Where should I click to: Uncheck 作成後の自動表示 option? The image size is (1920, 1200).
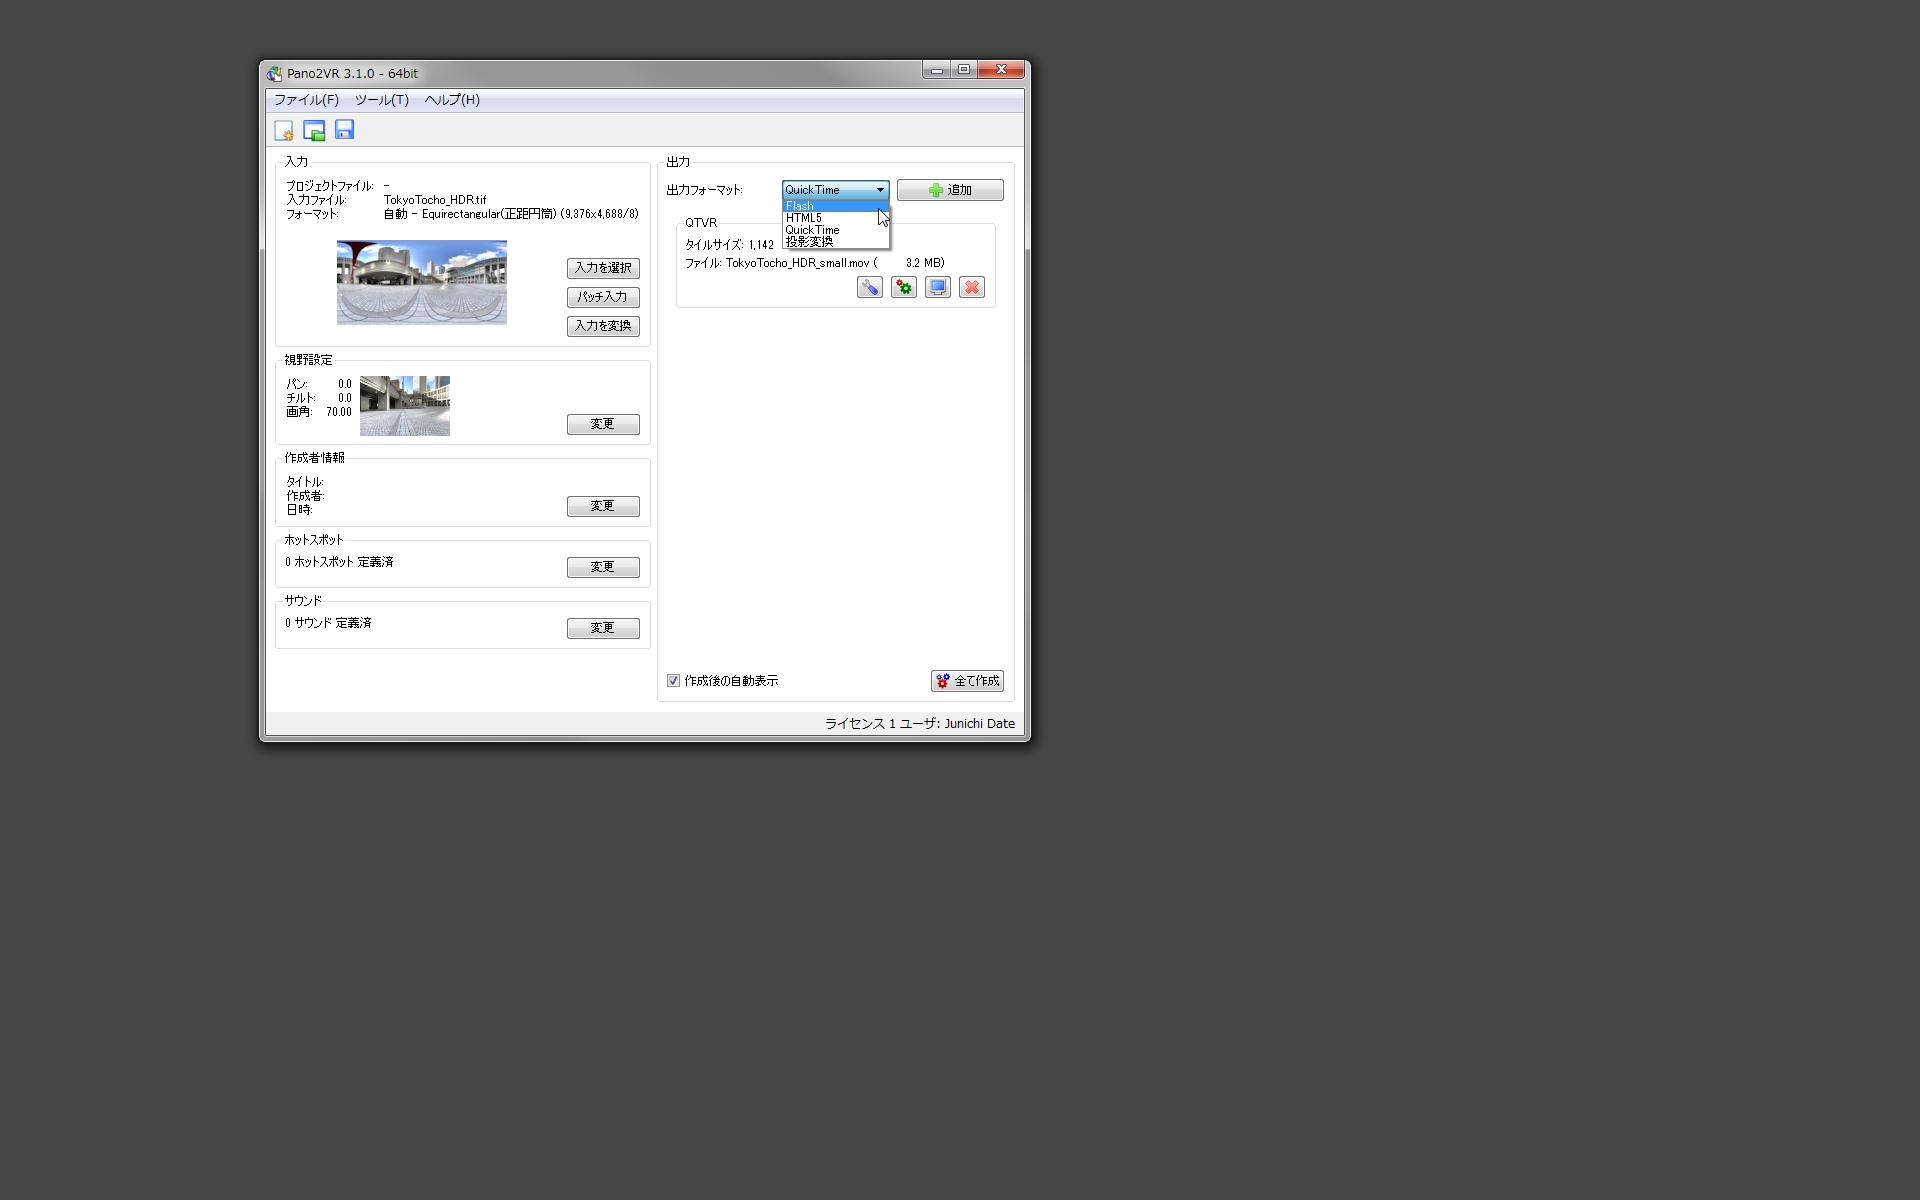coord(673,680)
